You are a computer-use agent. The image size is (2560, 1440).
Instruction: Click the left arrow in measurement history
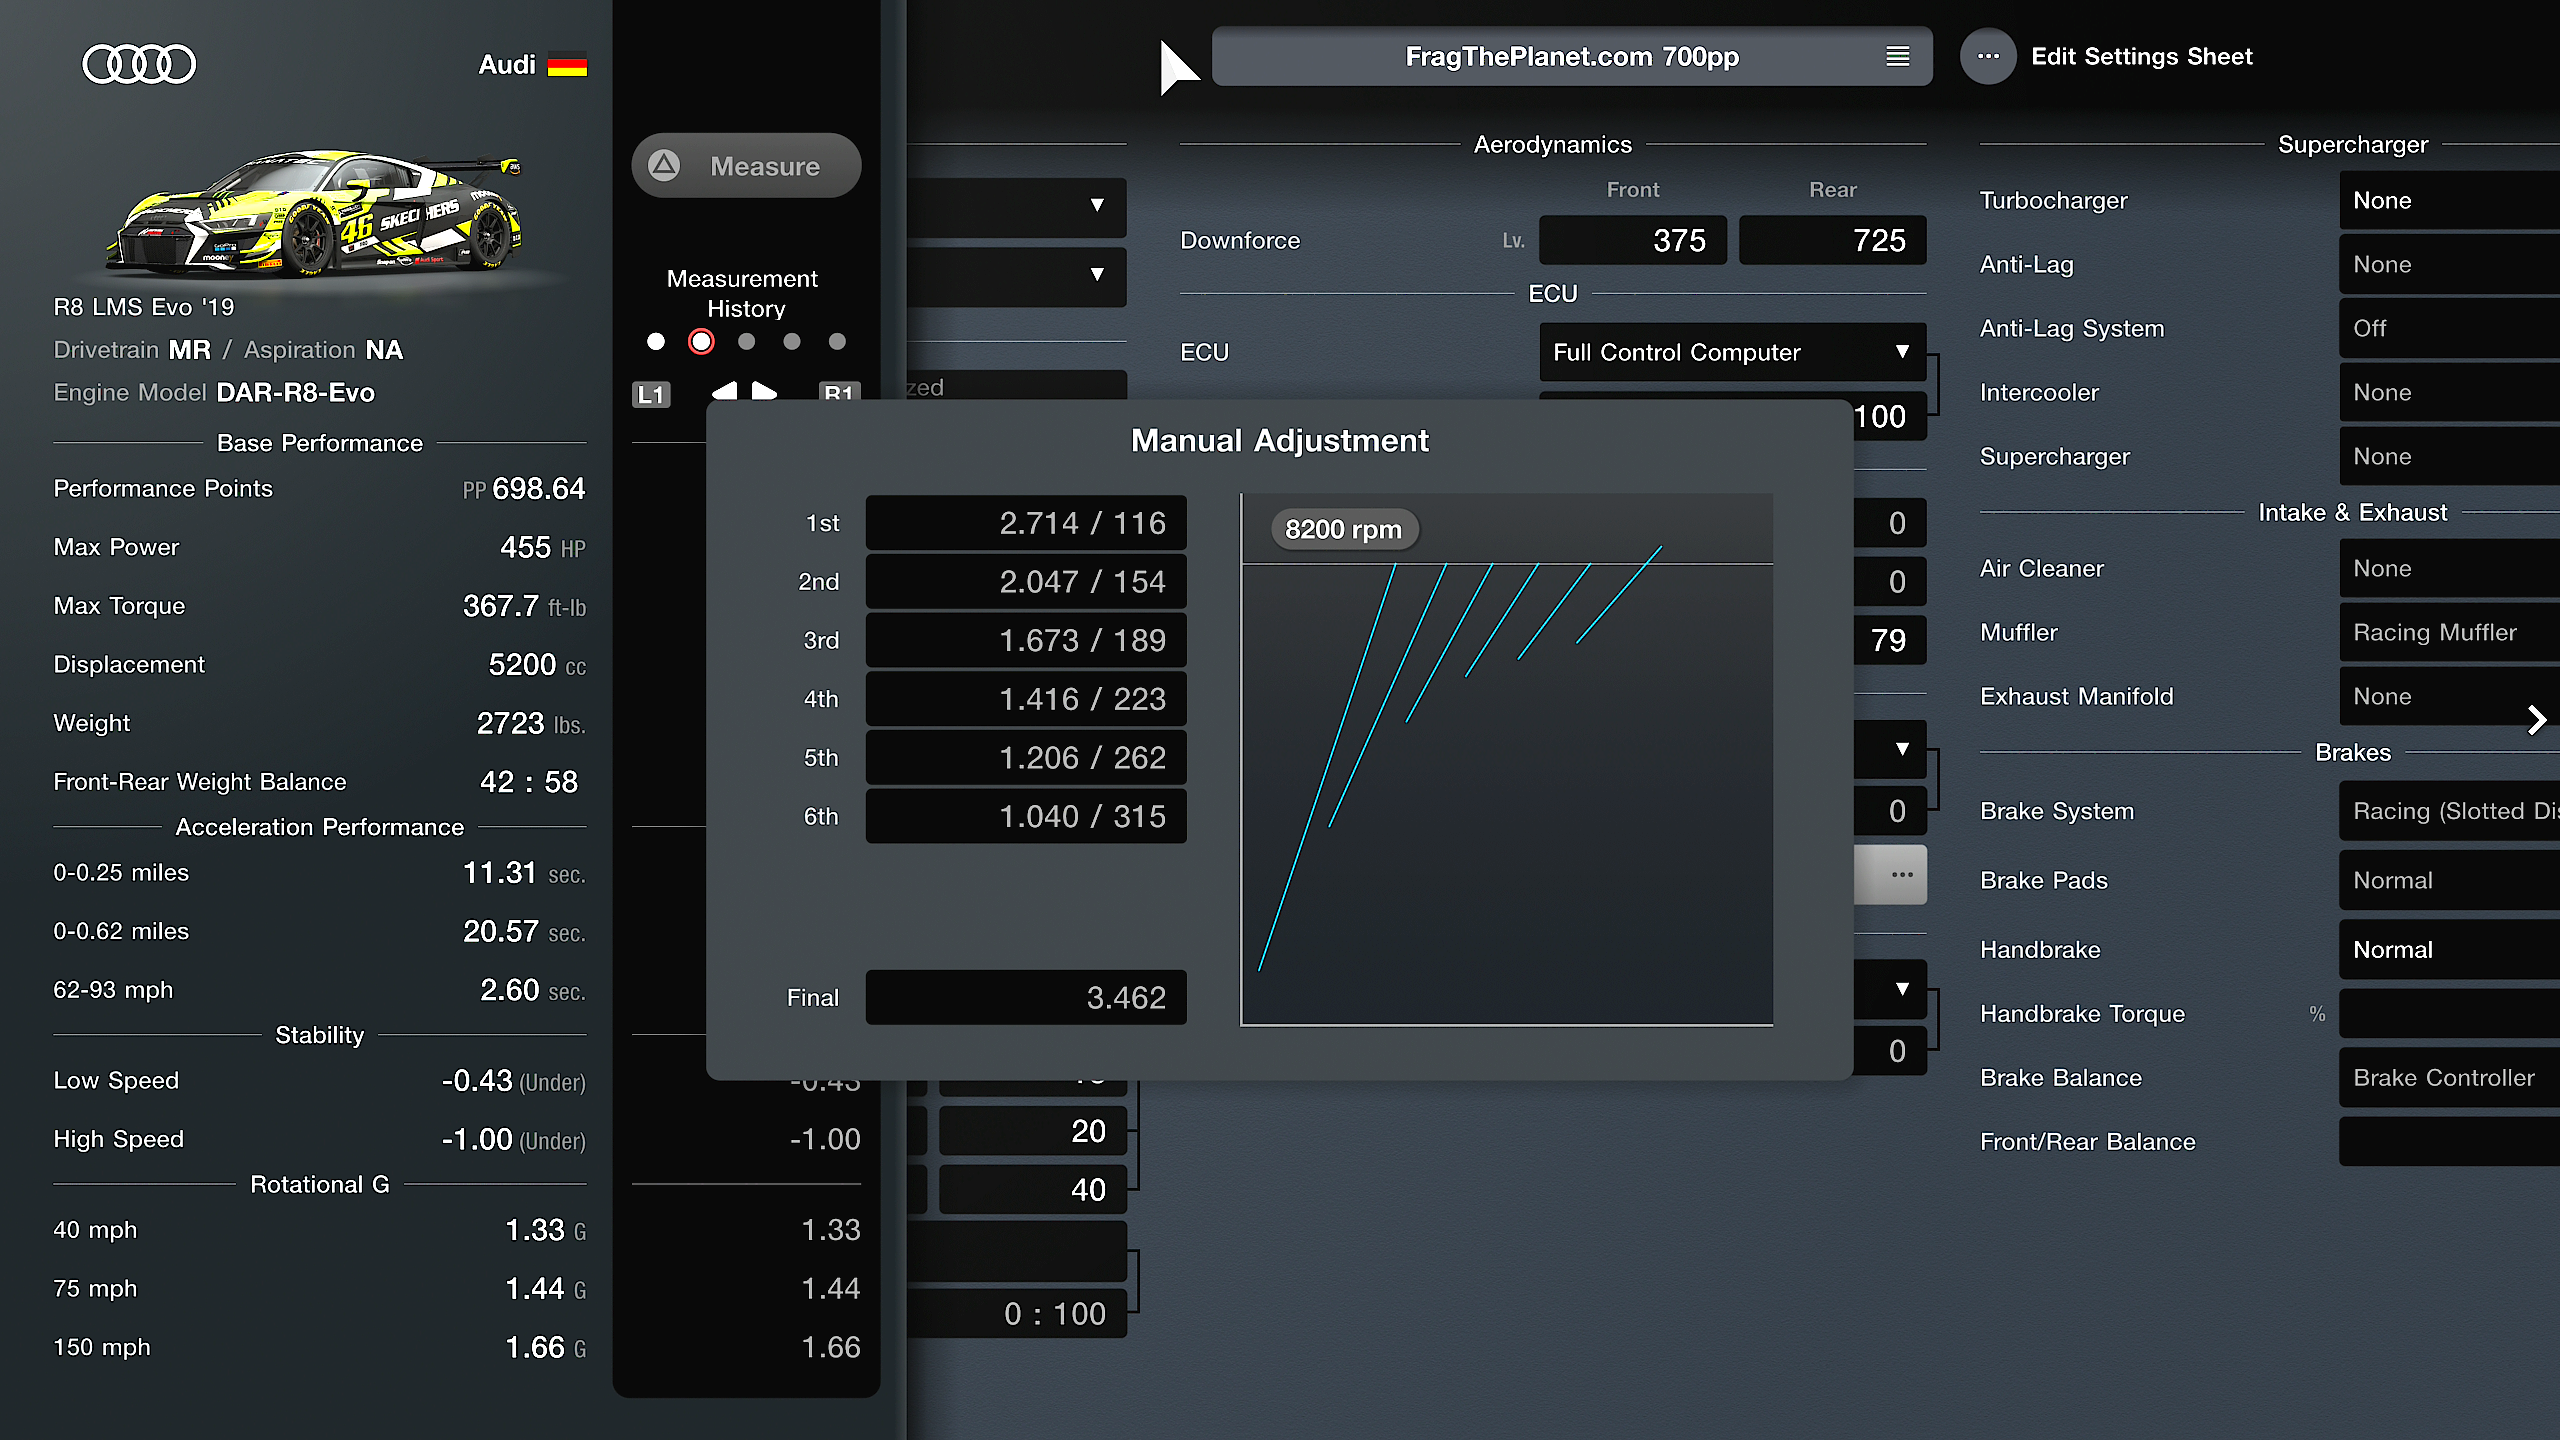(x=725, y=391)
